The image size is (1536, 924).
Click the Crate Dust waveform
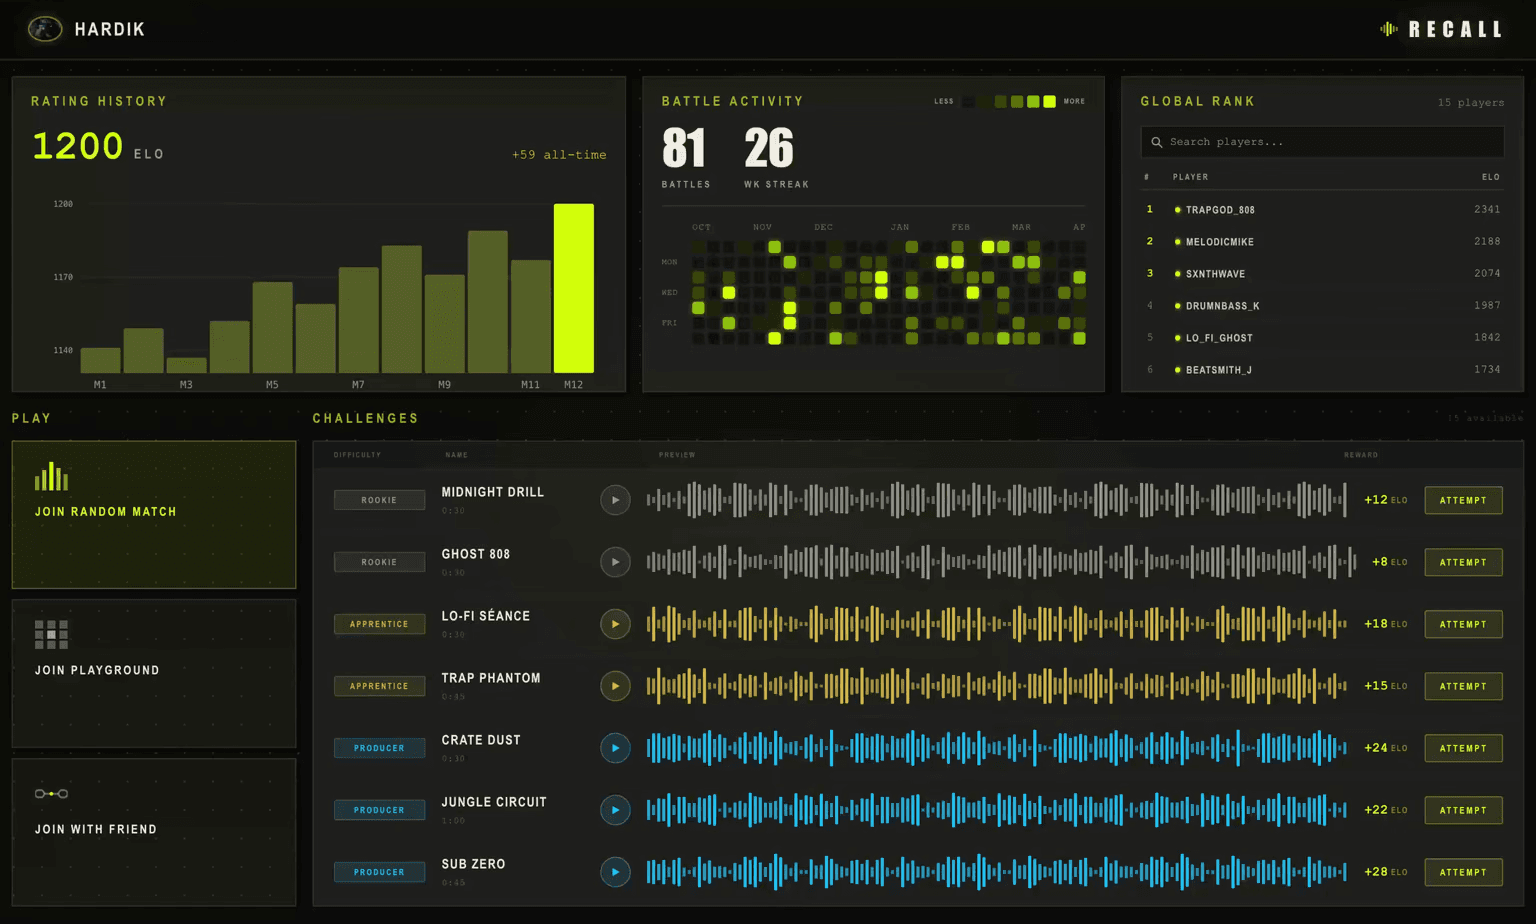997,748
